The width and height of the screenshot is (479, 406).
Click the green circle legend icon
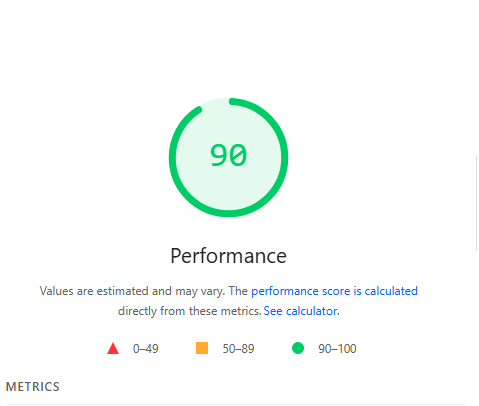[298, 348]
